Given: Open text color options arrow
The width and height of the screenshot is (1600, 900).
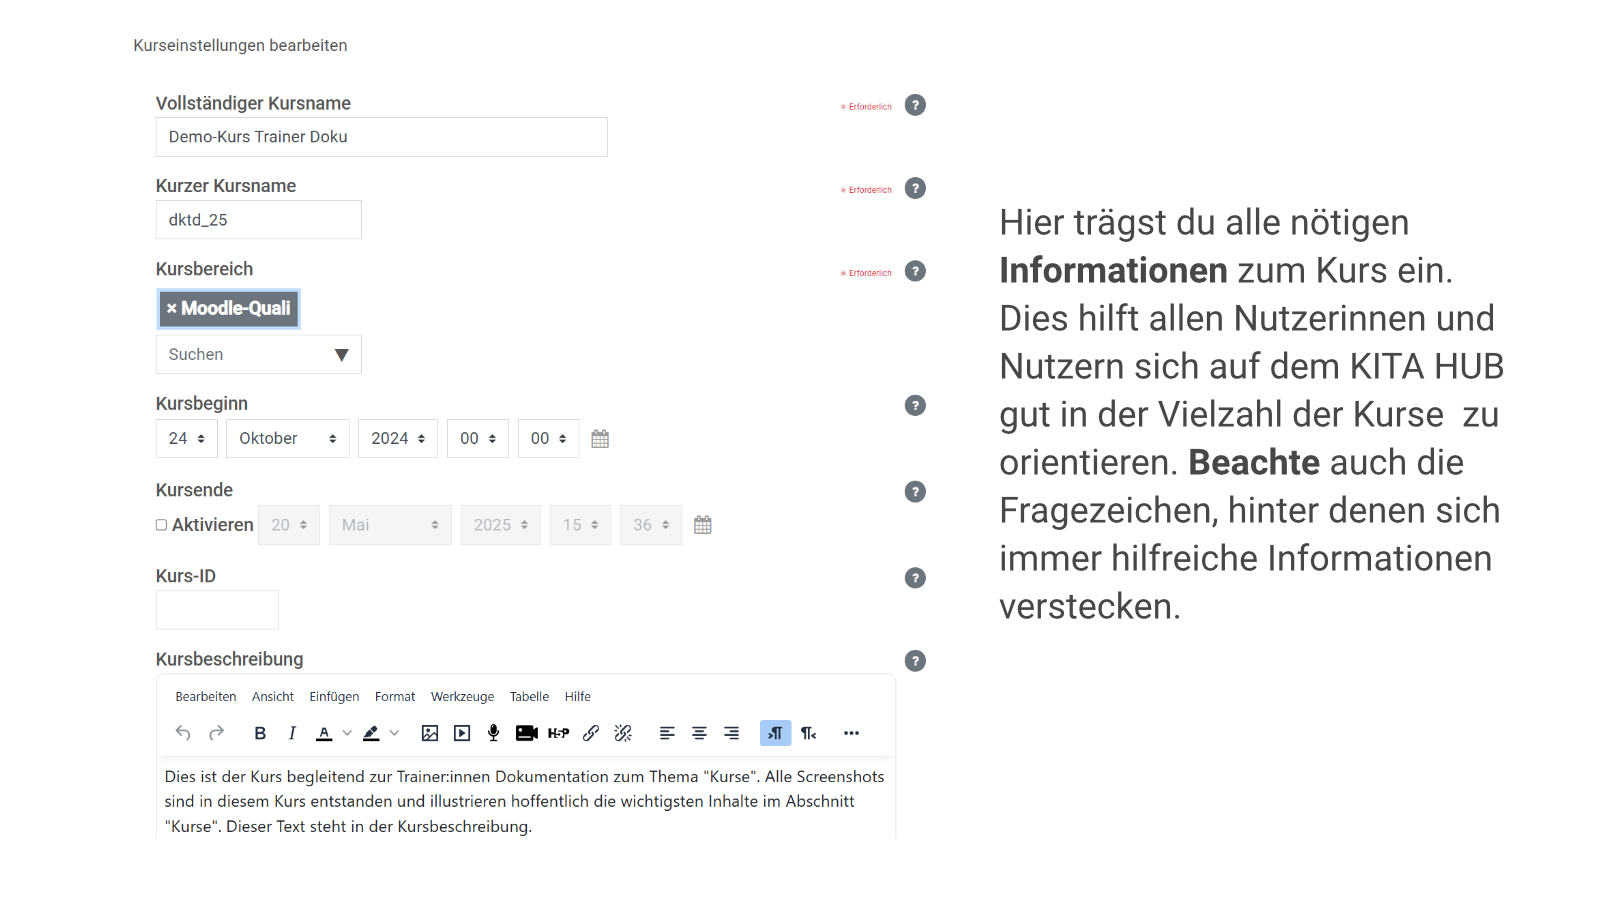Looking at the screenshot, I should point(347,733).
